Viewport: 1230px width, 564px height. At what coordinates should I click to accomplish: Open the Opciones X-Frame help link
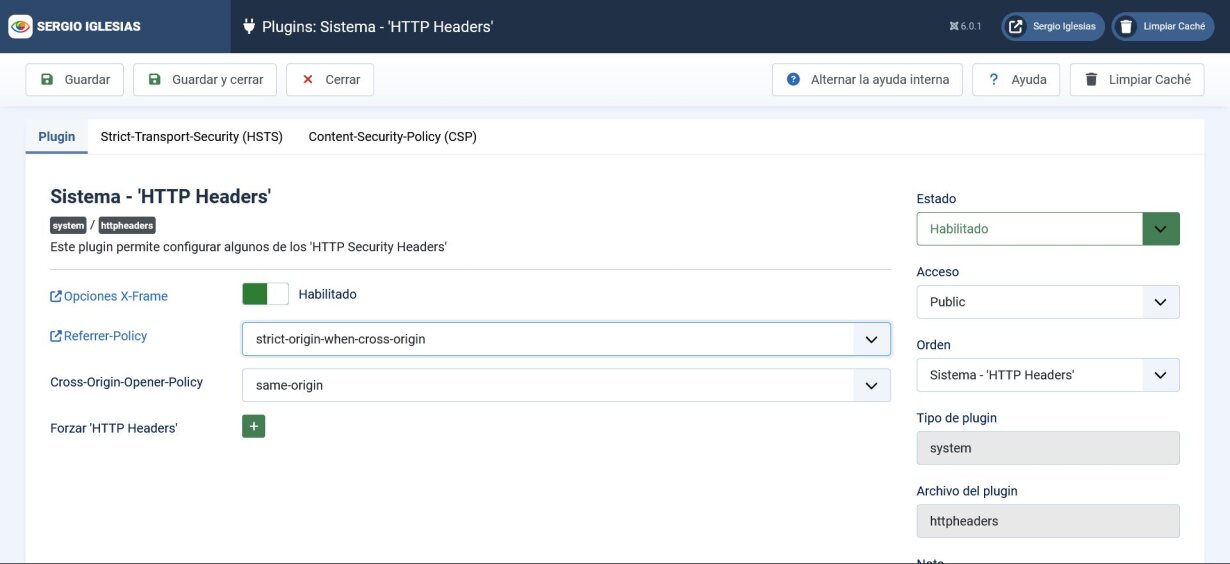pyautogui.click(x=109, y=296)
